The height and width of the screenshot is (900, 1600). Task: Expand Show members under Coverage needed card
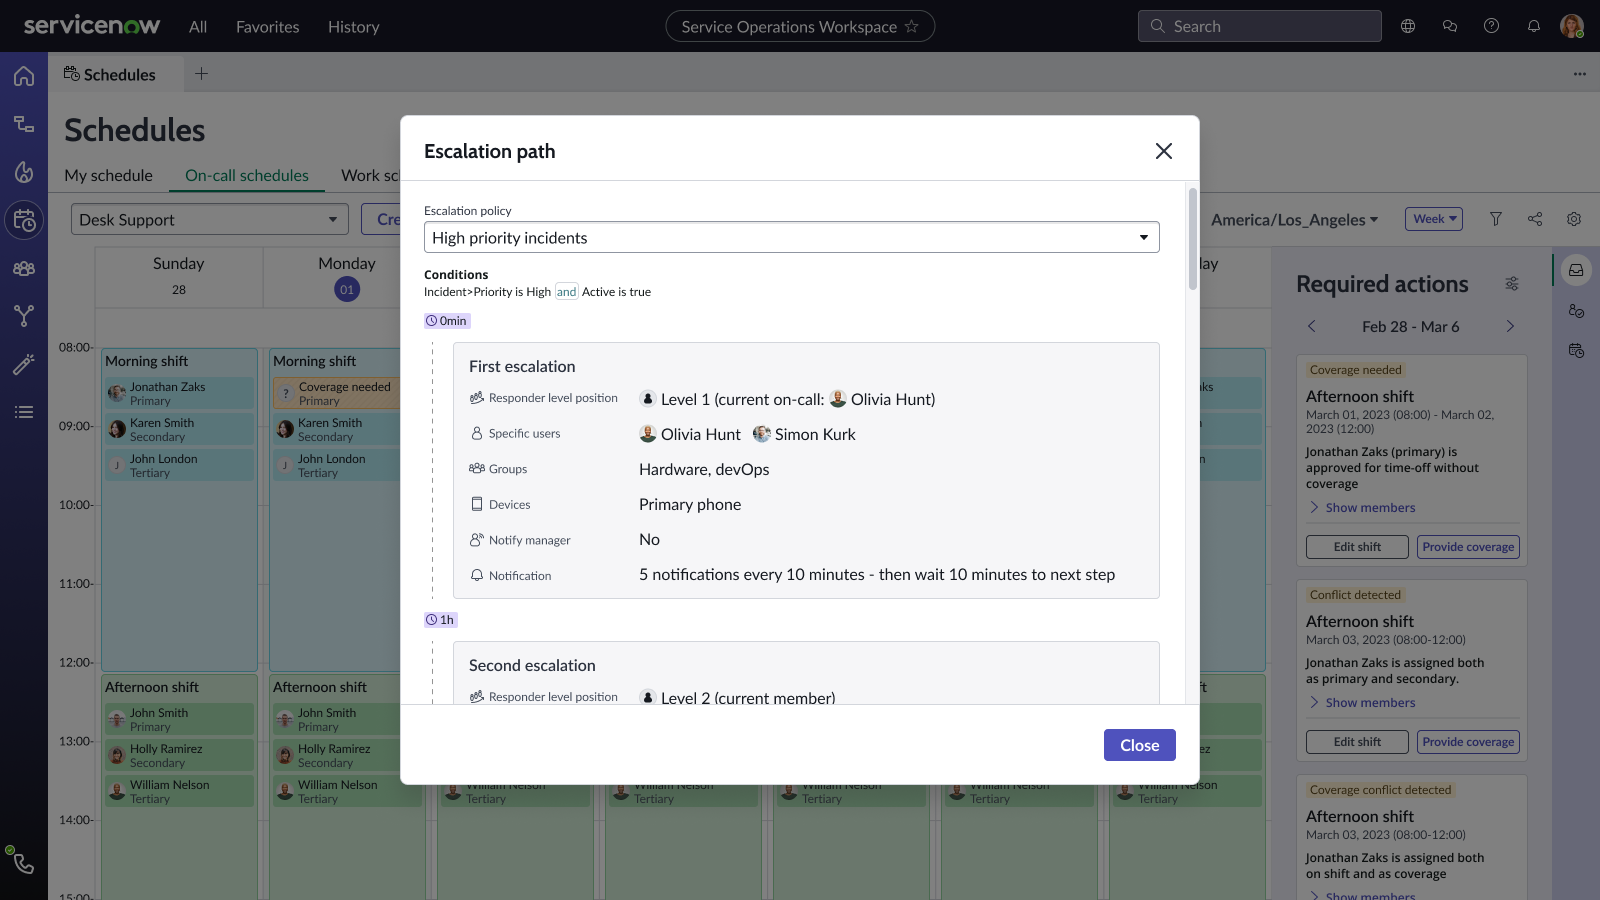pos(1363,507)
